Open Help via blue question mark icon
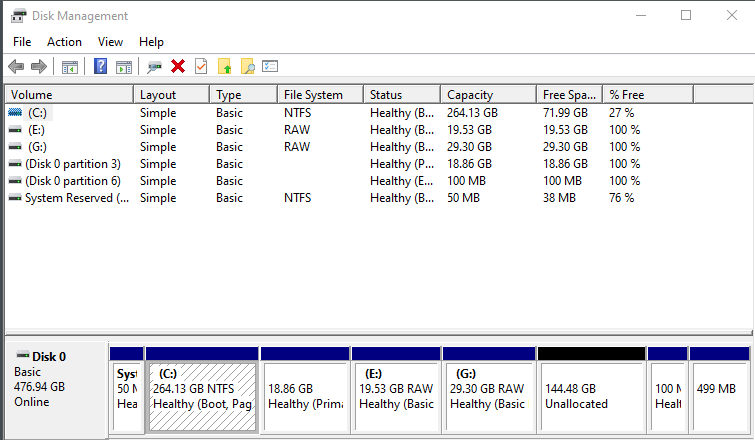 tap(100, 66)
